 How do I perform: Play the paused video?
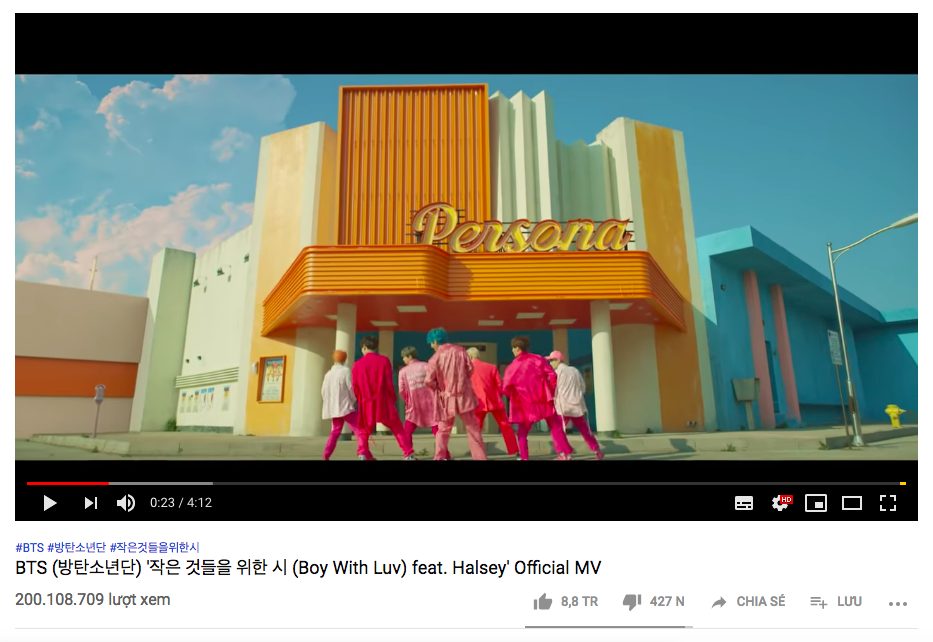pyautogui.click(x=50, y=503)
